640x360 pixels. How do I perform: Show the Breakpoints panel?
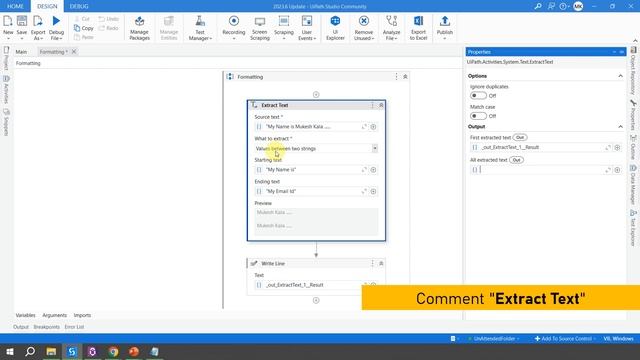click(x=47, y=327)
